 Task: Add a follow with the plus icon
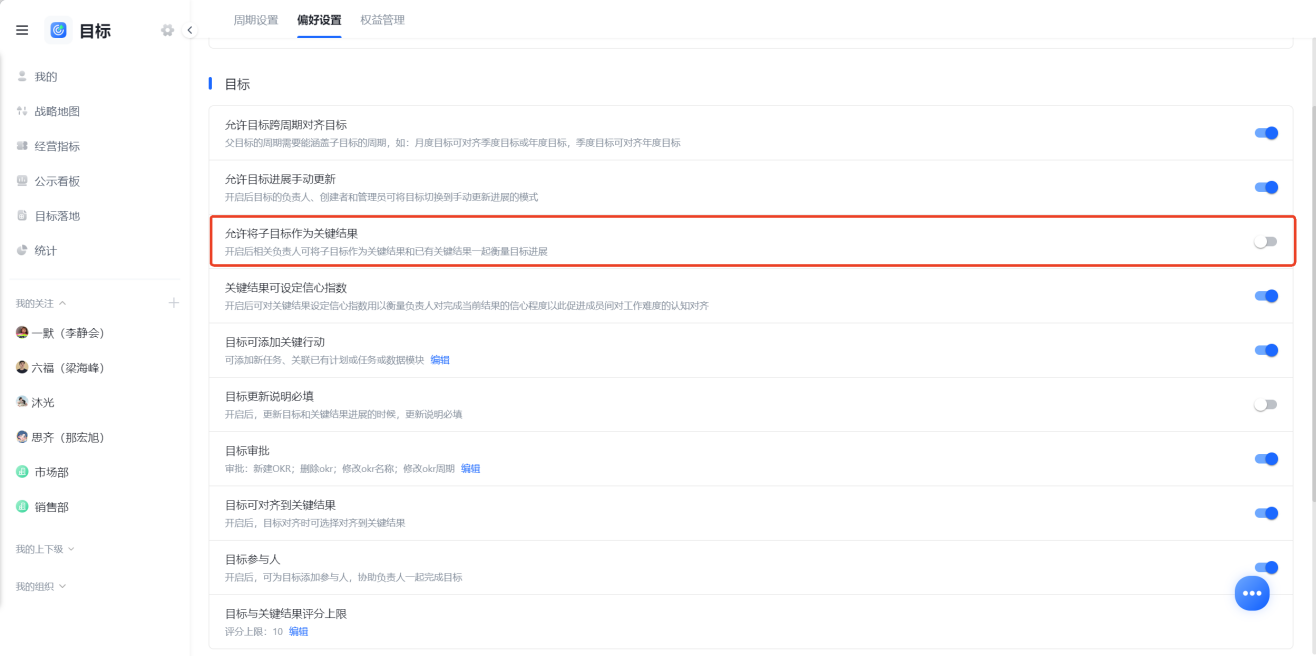(173, 303)
